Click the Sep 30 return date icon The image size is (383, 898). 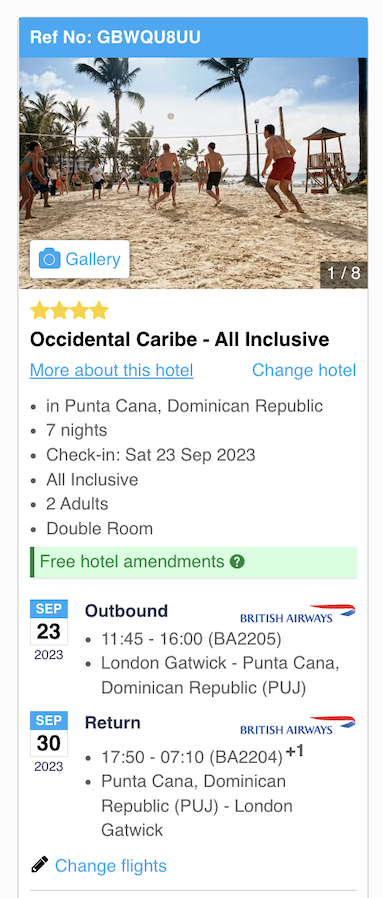point(49,742)
